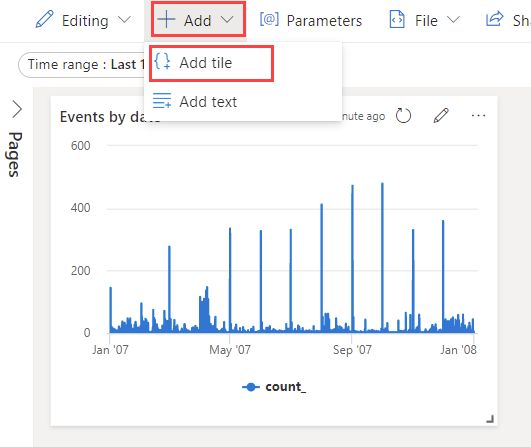
Task: Click the Jan '08 axis label
Action: coord(458,350)
